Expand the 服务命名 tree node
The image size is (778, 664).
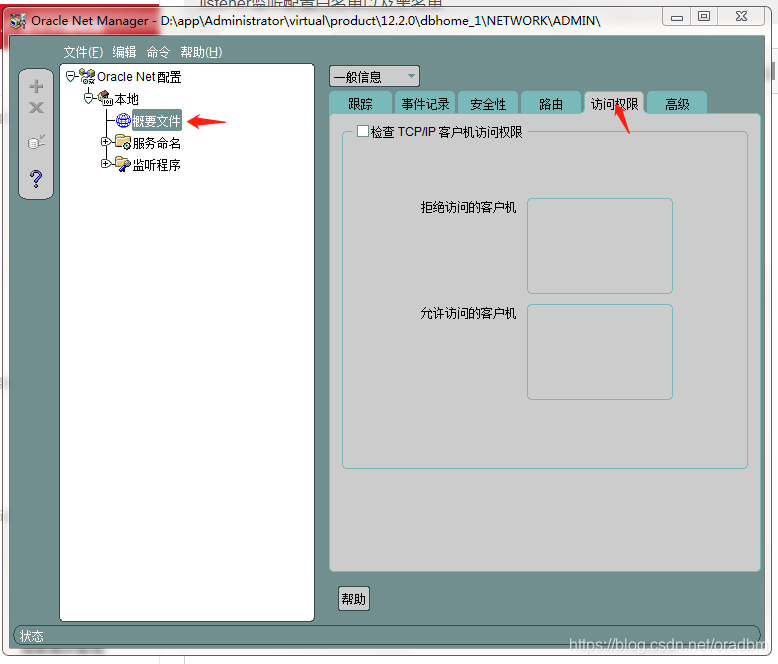[x=105, y=142]
